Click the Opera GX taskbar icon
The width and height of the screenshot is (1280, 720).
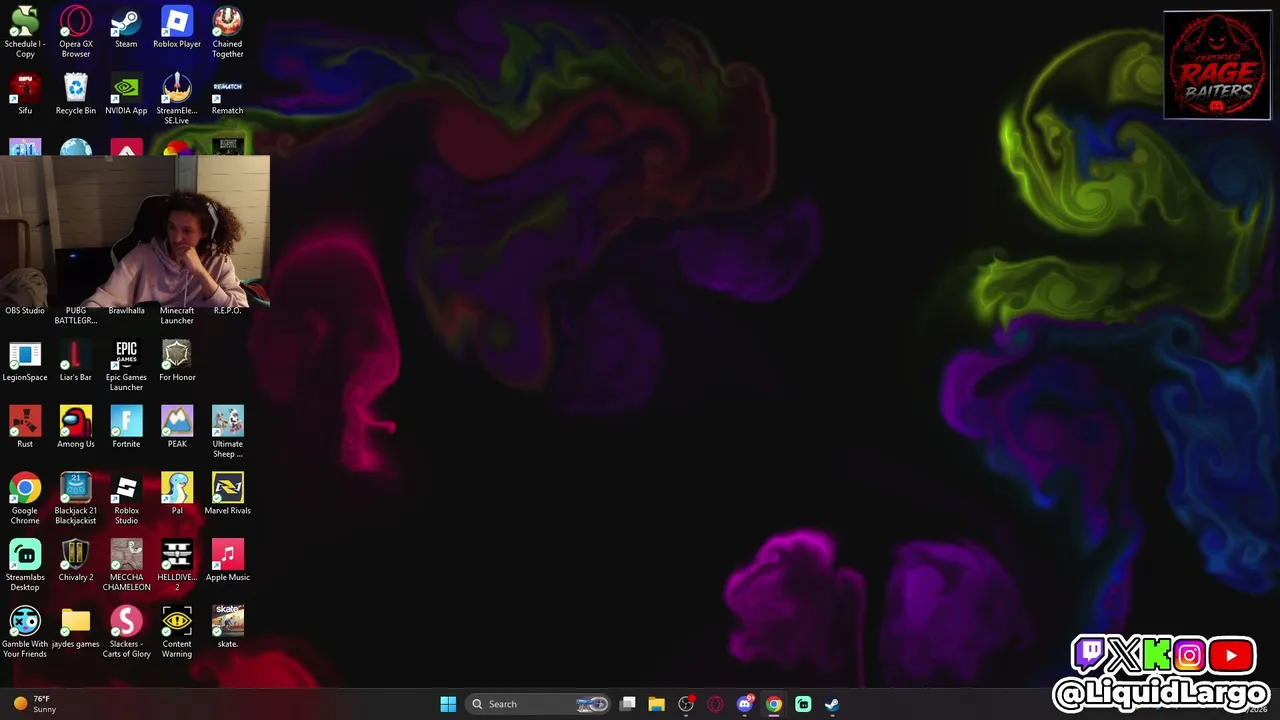[x=715, y=704]
